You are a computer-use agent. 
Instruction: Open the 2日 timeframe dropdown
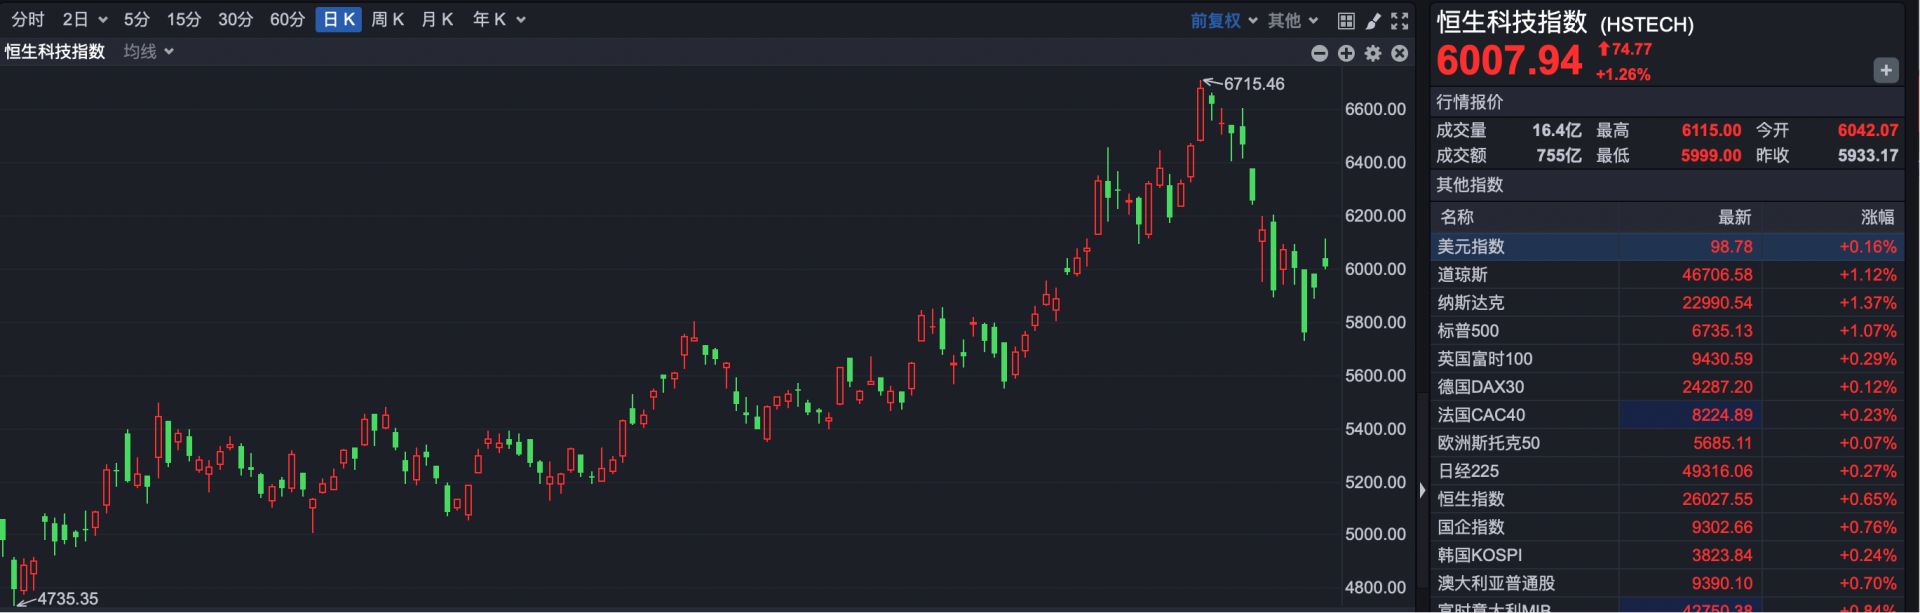(x=84, y=19)
